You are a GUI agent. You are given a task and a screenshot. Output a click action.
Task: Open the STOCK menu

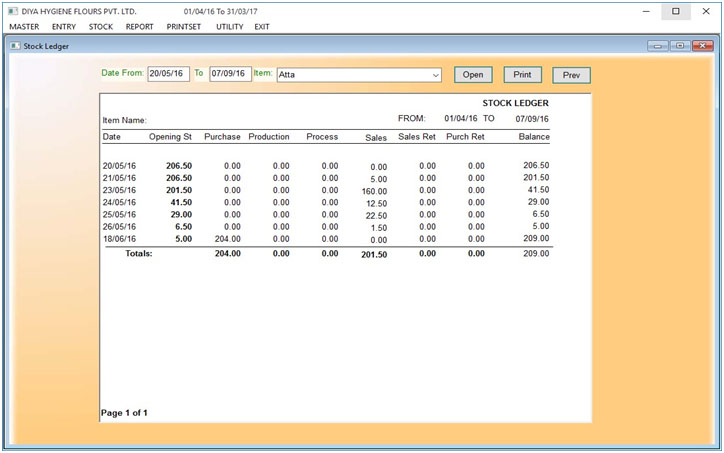pyautogui.click(x=100, y=26)
